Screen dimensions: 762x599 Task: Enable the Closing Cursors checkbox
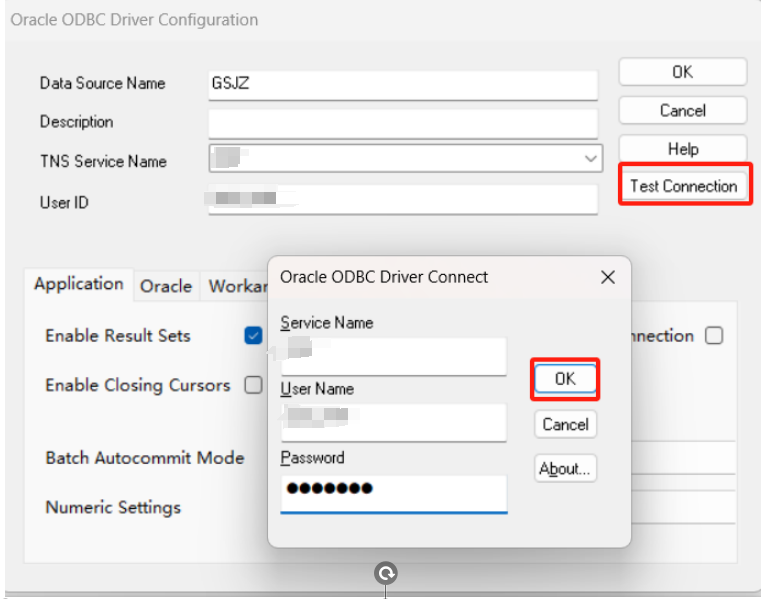[253, 385]
